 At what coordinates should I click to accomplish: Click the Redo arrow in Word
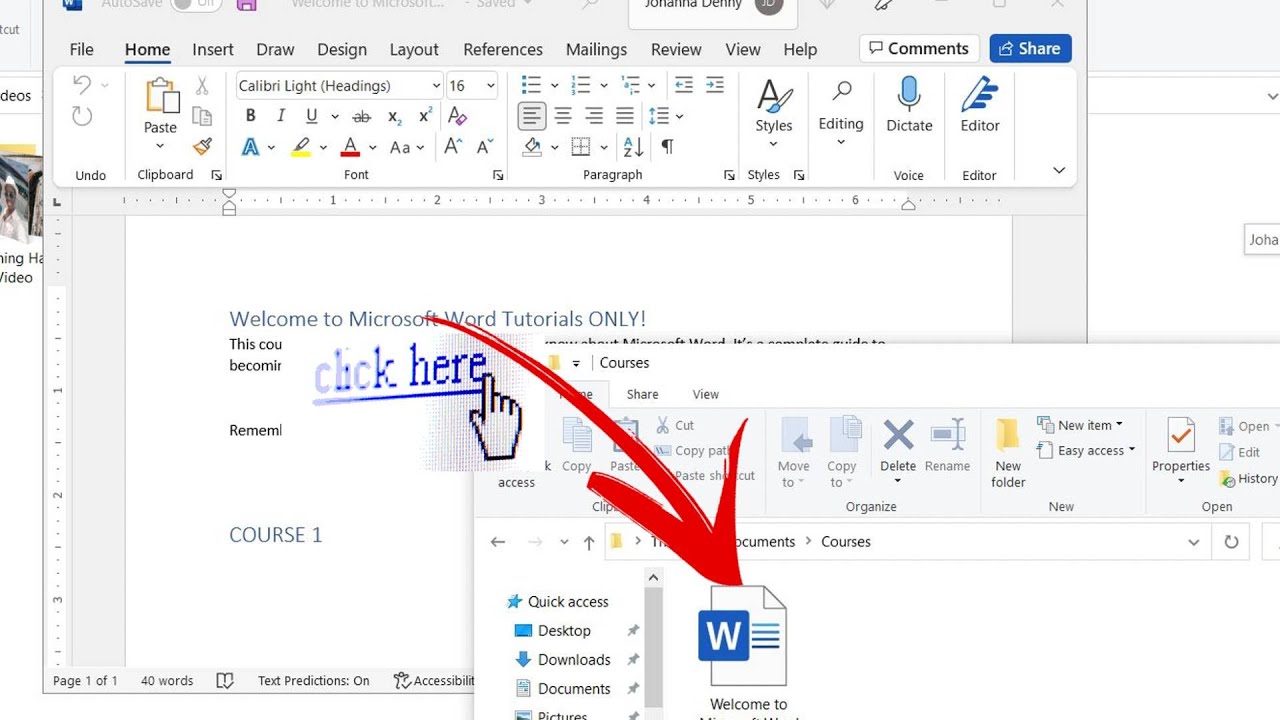(82, 116)
